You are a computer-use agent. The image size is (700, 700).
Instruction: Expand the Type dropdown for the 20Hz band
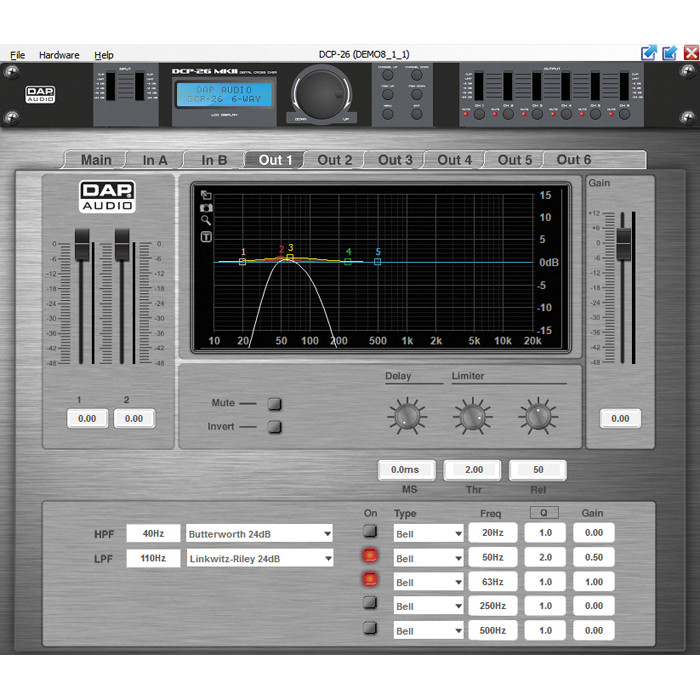point(427,534)
